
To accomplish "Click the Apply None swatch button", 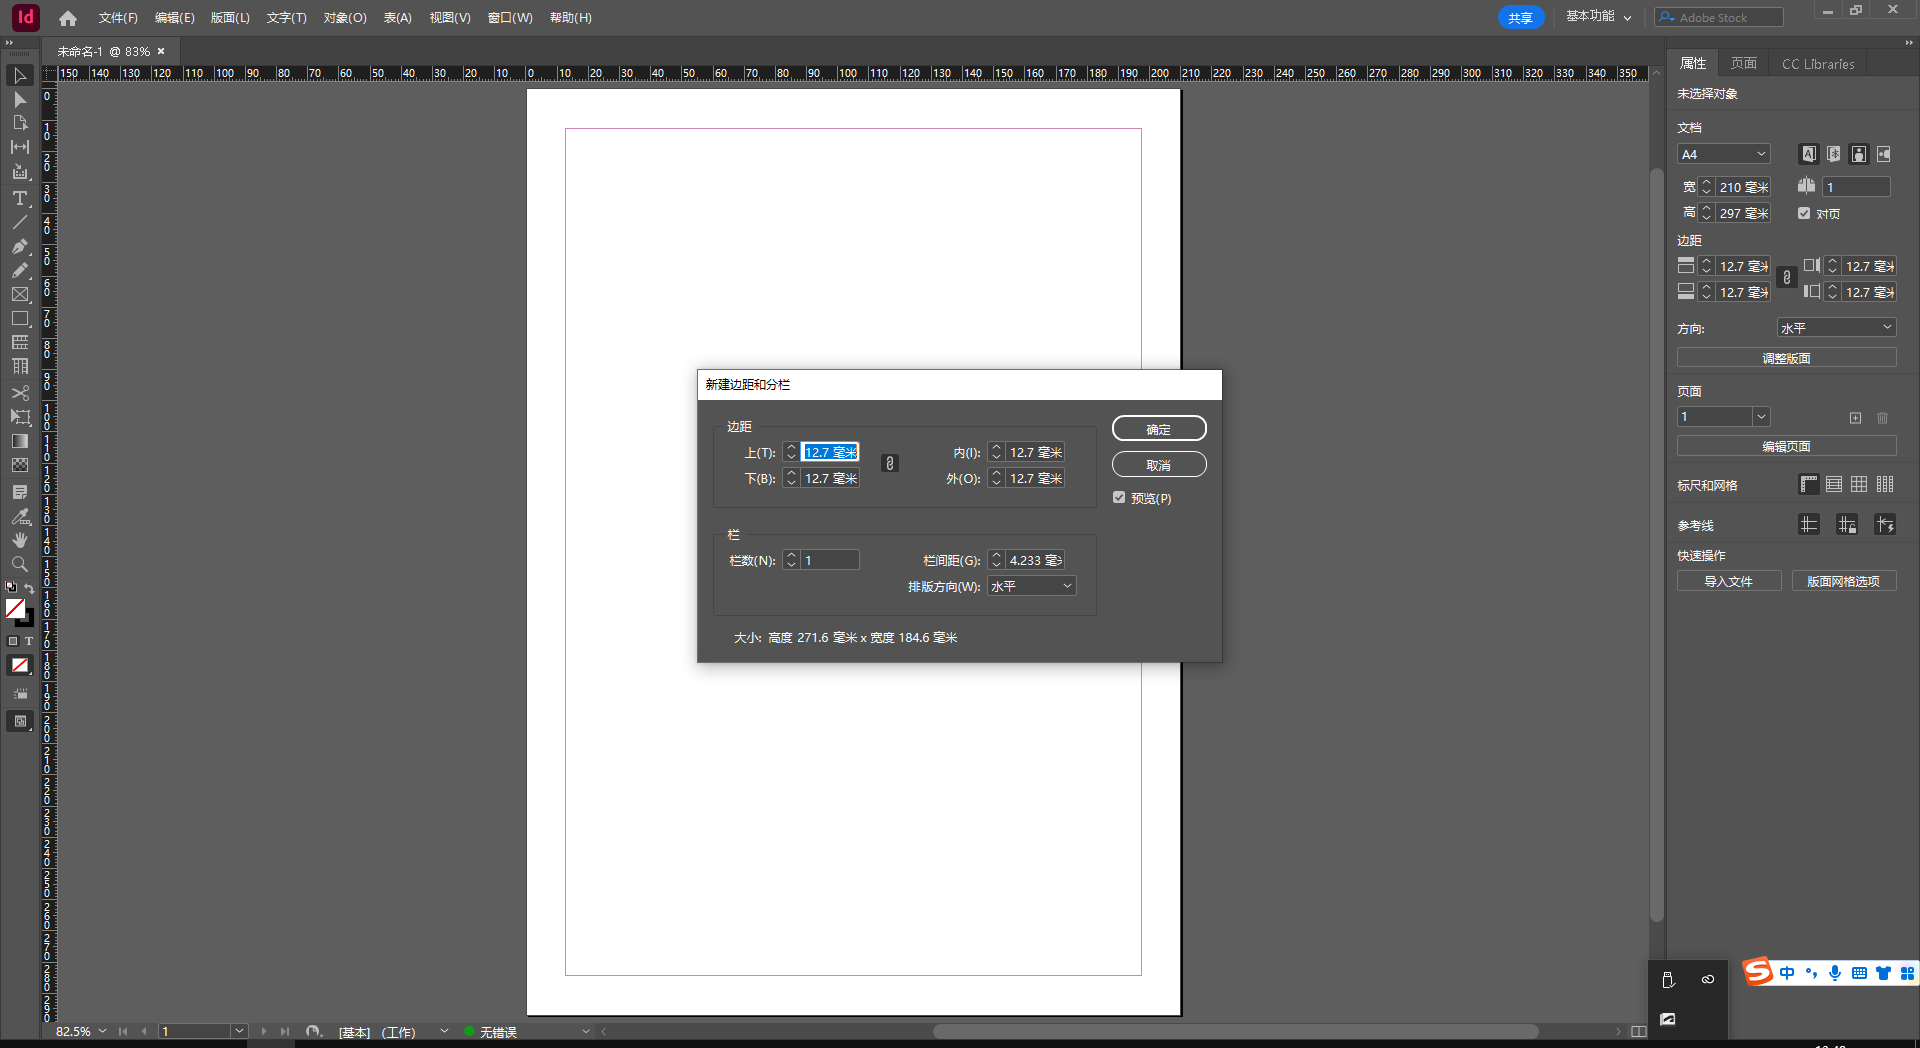I will click(19, 665).
